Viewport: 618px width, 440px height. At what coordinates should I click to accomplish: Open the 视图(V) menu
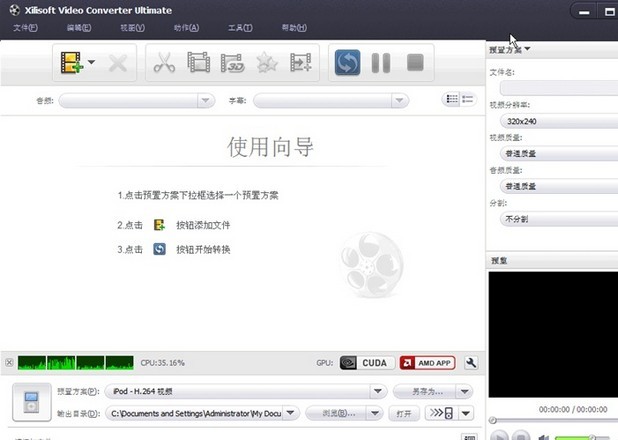(x=132, y=28)
